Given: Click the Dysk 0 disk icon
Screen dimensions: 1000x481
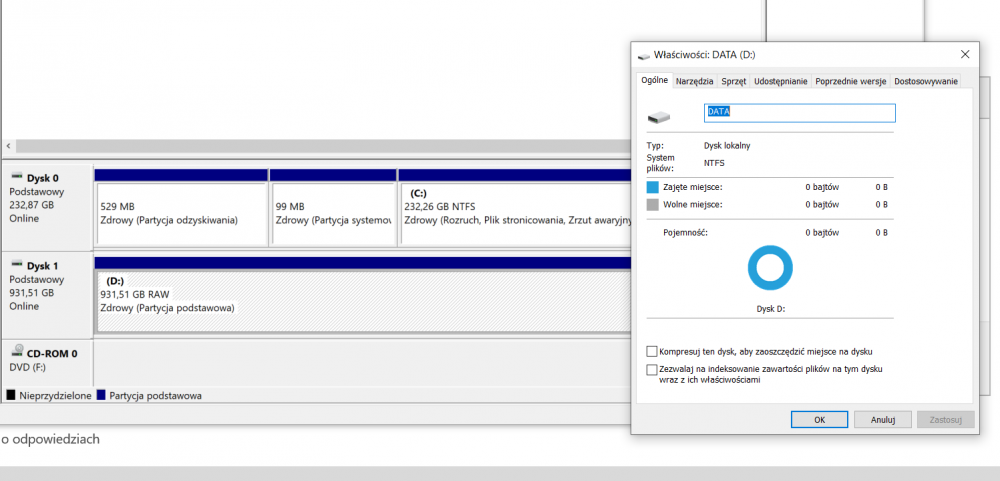Looking at the screenshot, I should click(x=17, y=177).
